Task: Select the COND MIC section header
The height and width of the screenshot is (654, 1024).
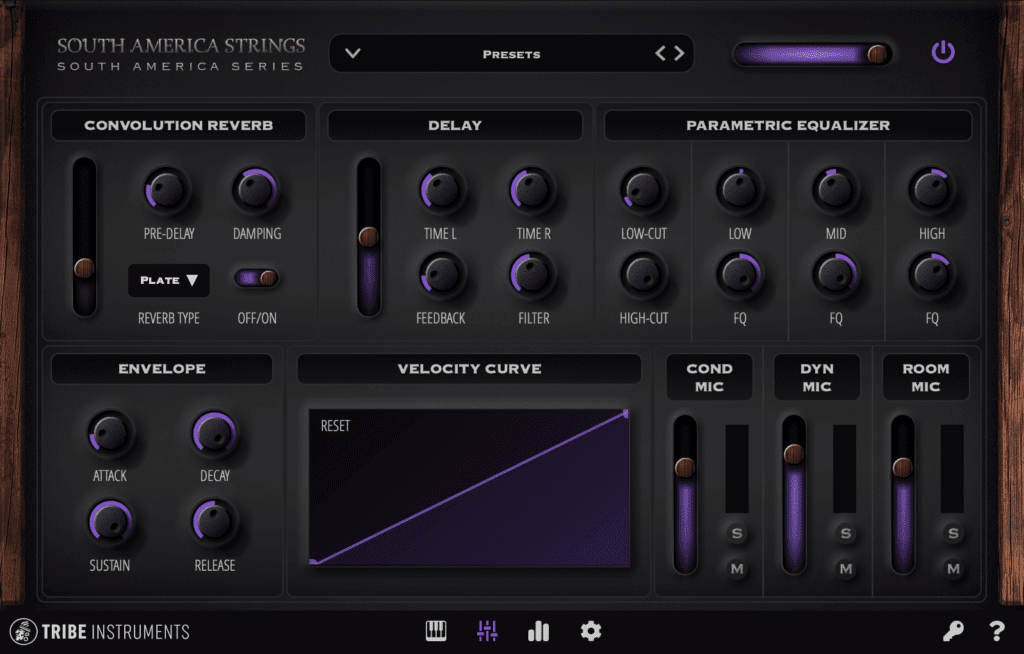Action: click(x=709, y=377)
